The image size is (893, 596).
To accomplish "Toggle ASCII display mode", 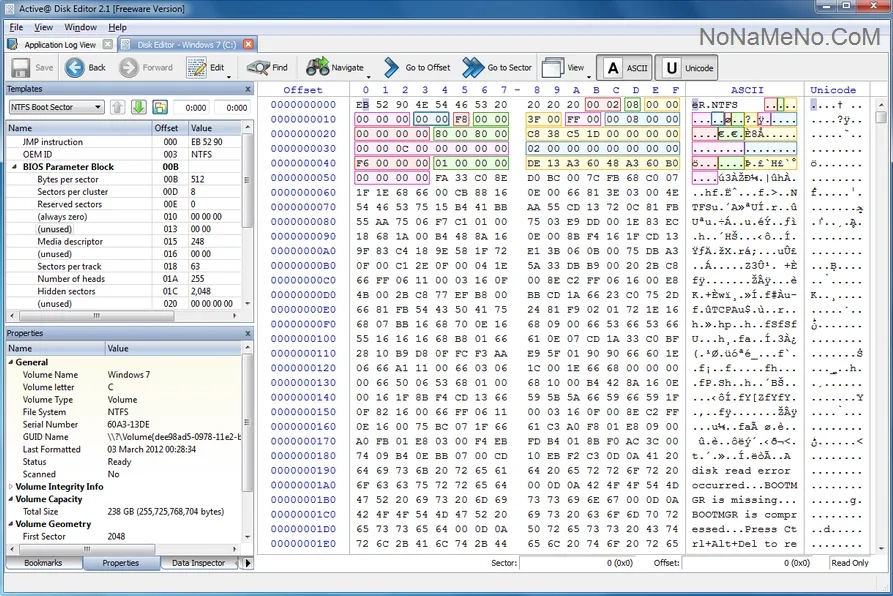I will click(624, 68).
